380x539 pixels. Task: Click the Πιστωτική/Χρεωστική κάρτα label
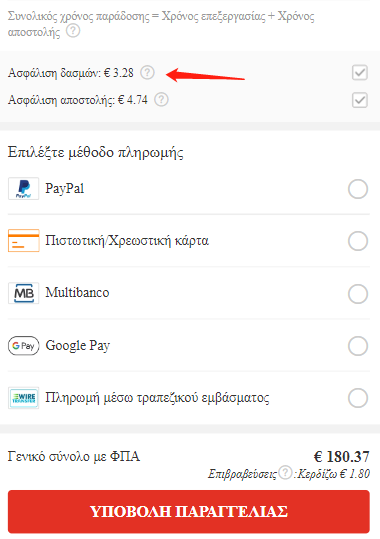pos(127,241)
